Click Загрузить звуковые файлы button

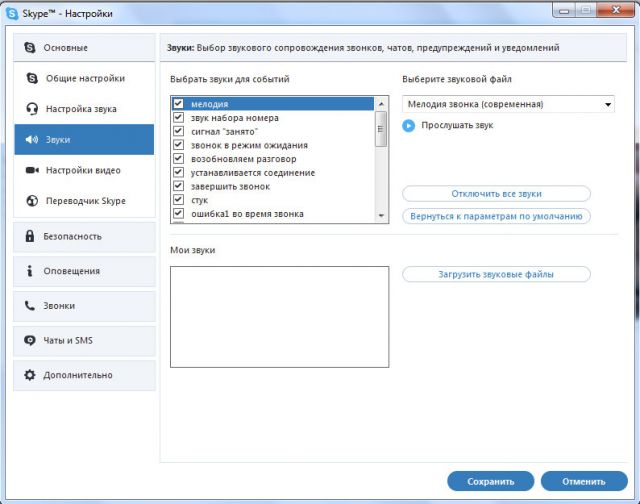(496, 274)
